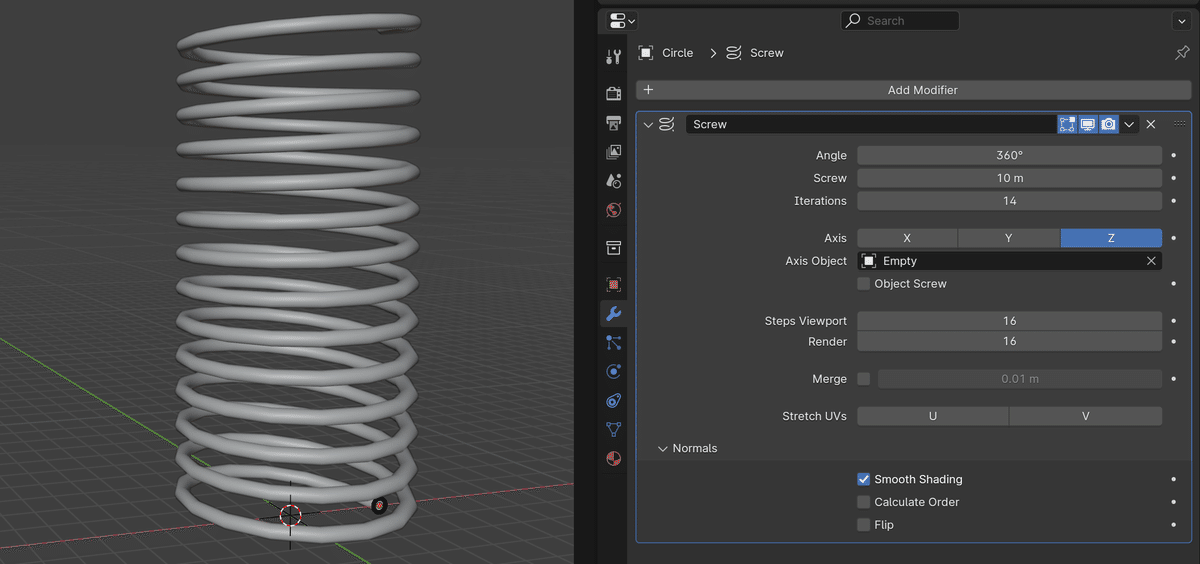Click the Merge distance 0.01 m field
Image resolution: width=1200 pixels, height=564 pixels.
(x=1020, y=379)
